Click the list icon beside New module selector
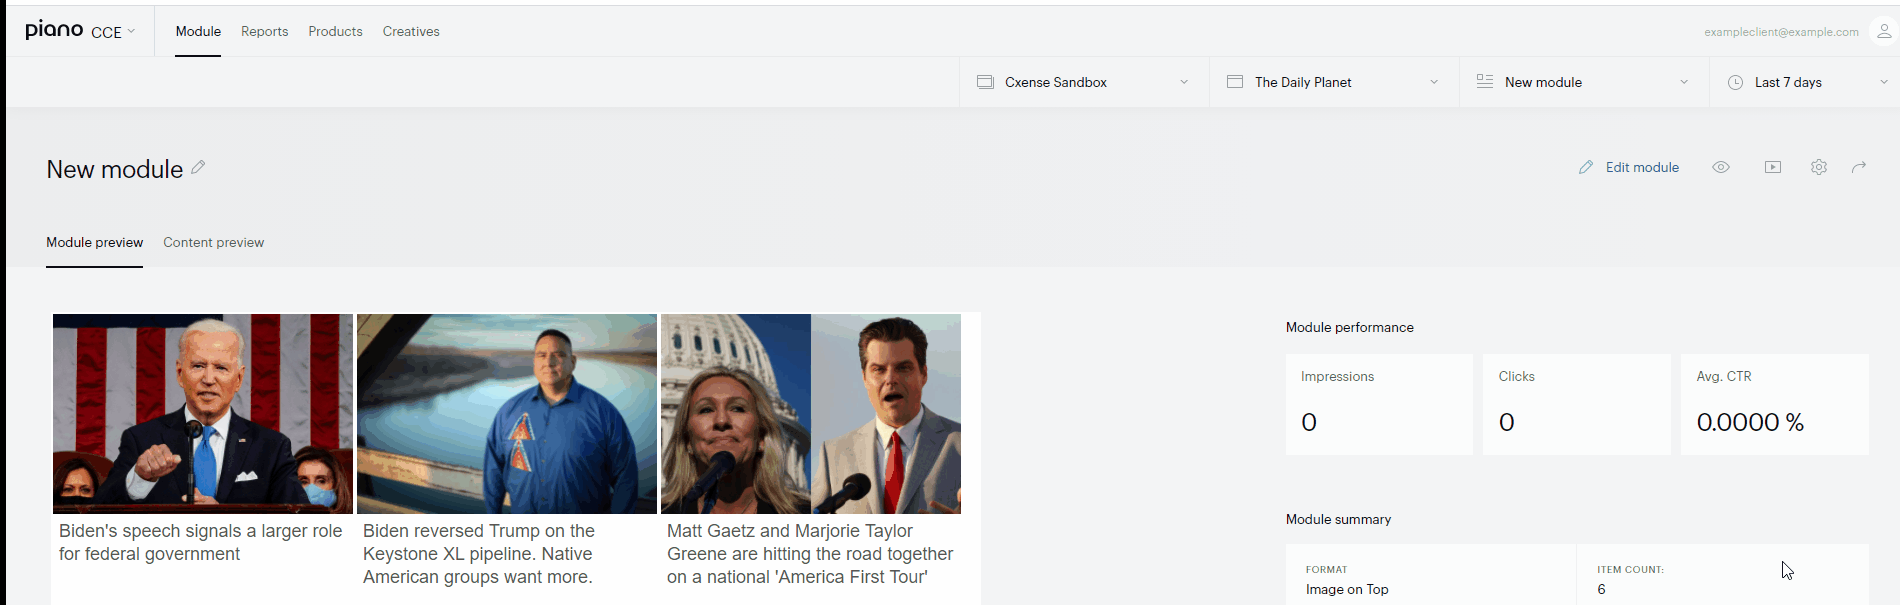This screenshot has height=605, width=1900. tap(1485, 81)
